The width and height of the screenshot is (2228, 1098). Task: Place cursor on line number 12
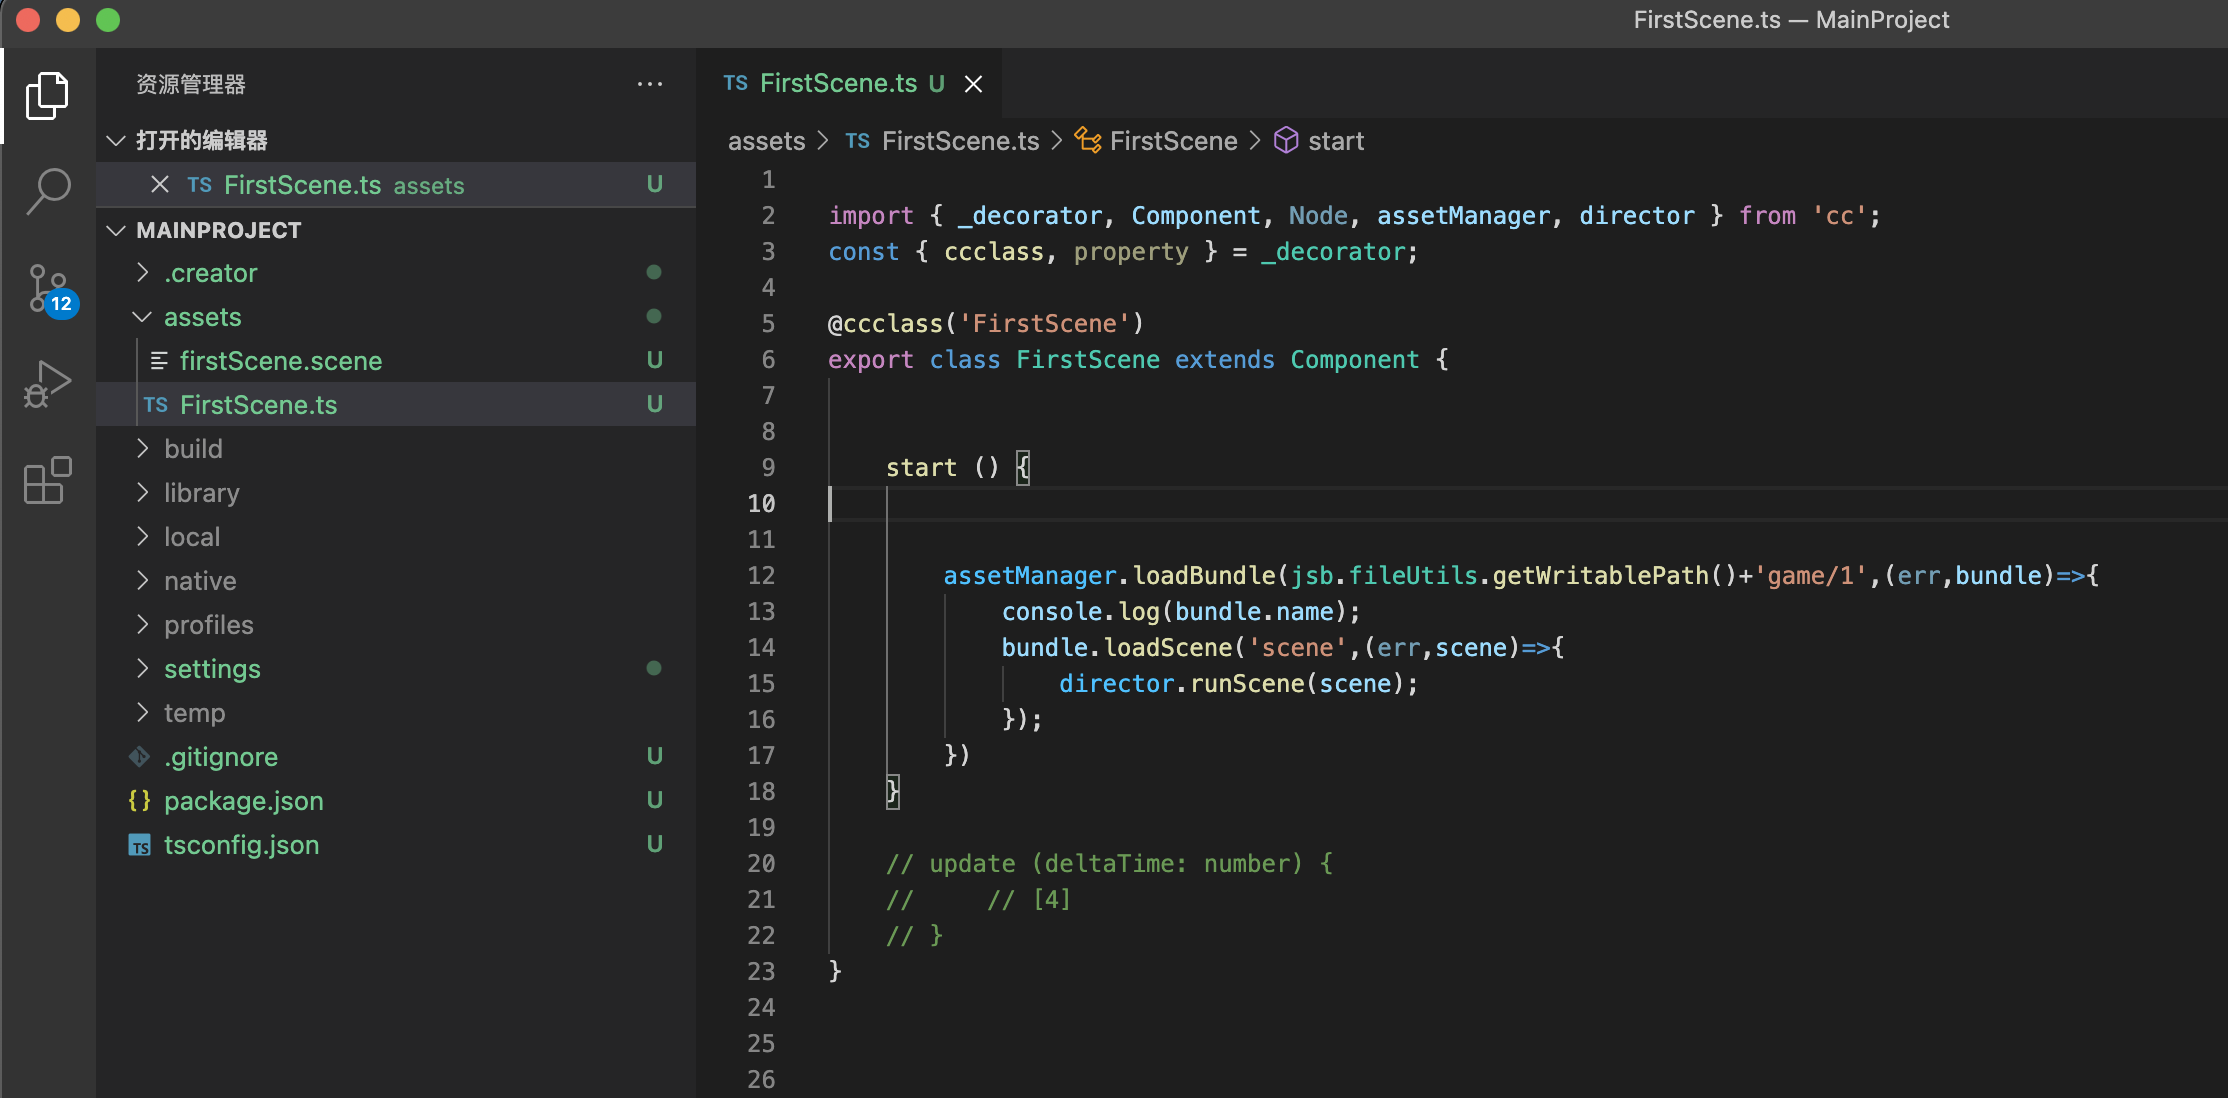(761, 576)
